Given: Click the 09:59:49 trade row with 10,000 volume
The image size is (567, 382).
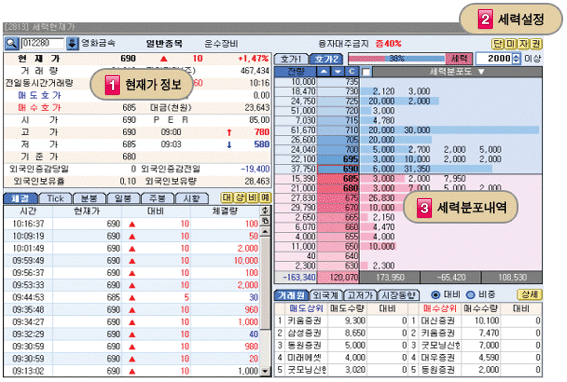Looking at the screenshot, I should point(132,261).
